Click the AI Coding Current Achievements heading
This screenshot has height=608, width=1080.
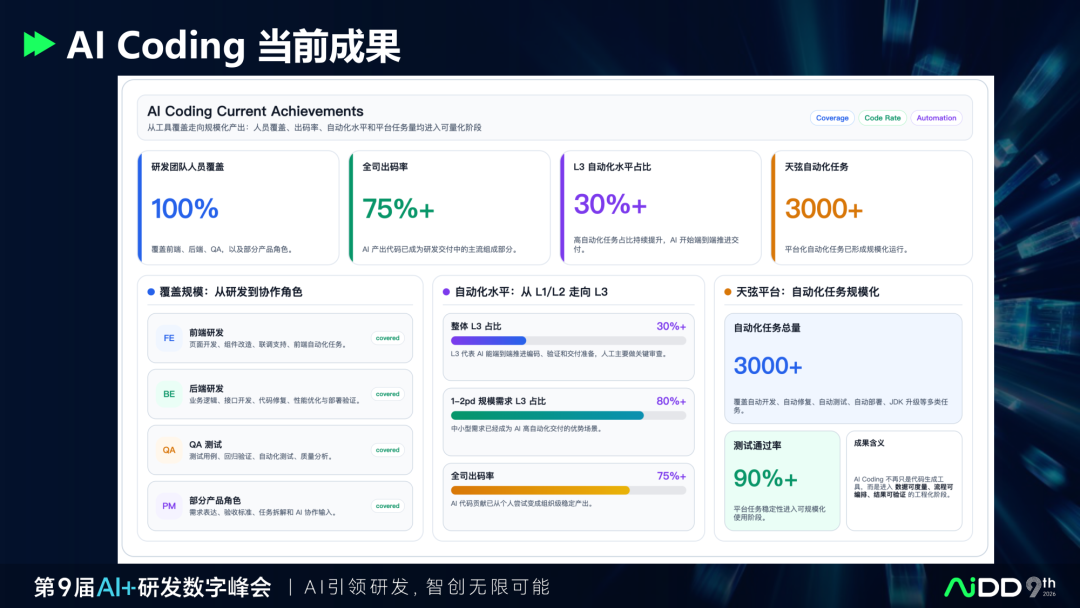255,111
